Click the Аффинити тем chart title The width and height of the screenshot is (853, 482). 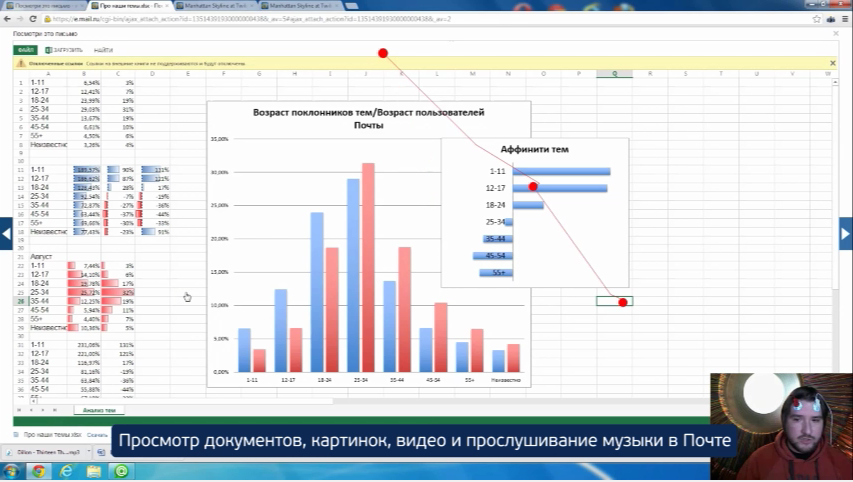[534, 149]
